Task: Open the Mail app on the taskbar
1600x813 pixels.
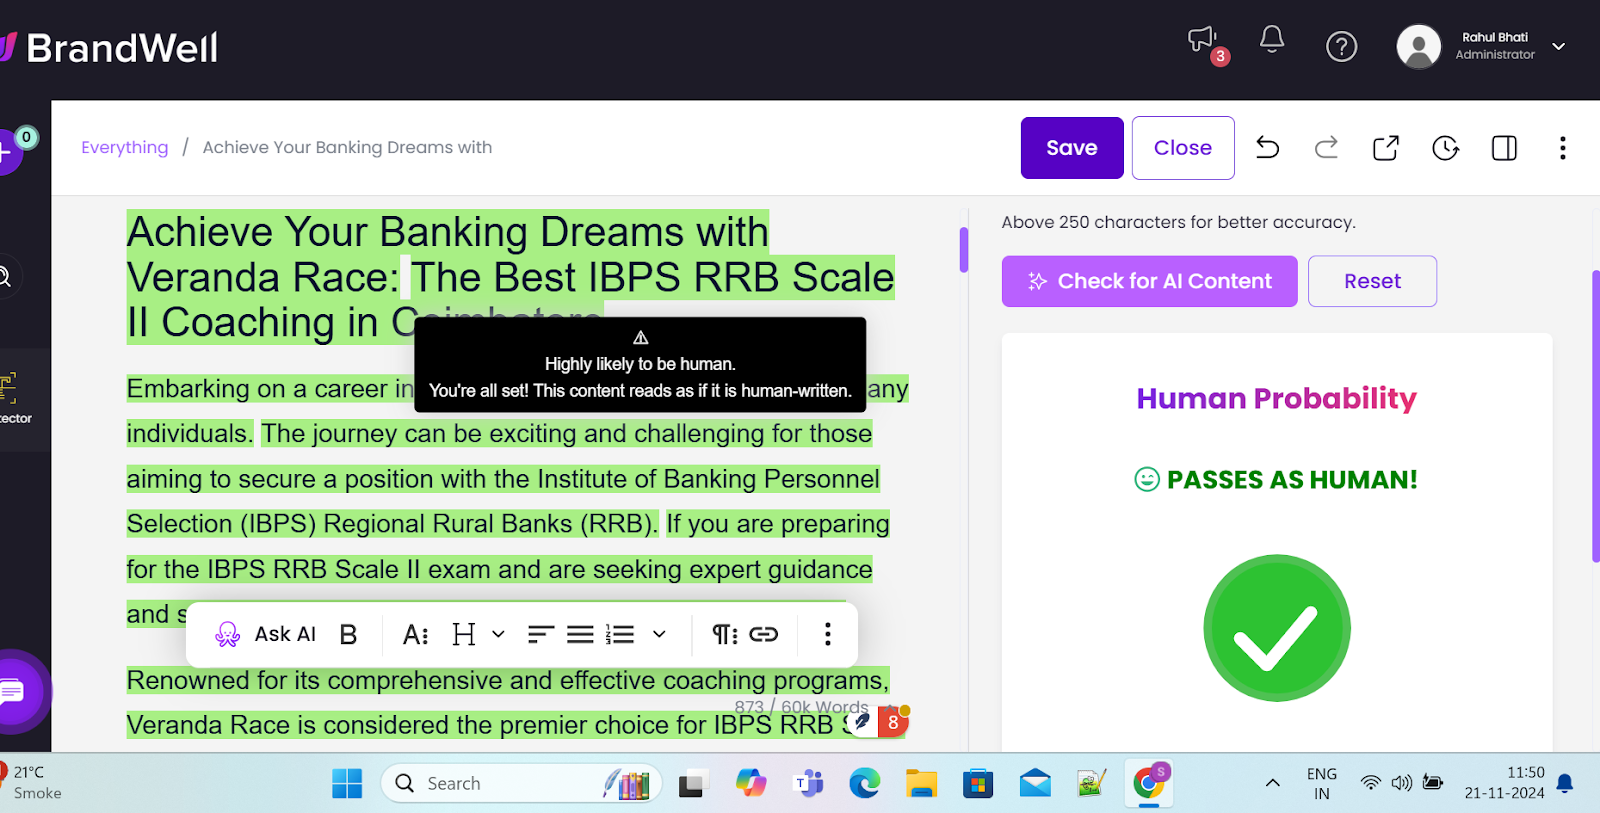Action: (x=1035, y=783)
